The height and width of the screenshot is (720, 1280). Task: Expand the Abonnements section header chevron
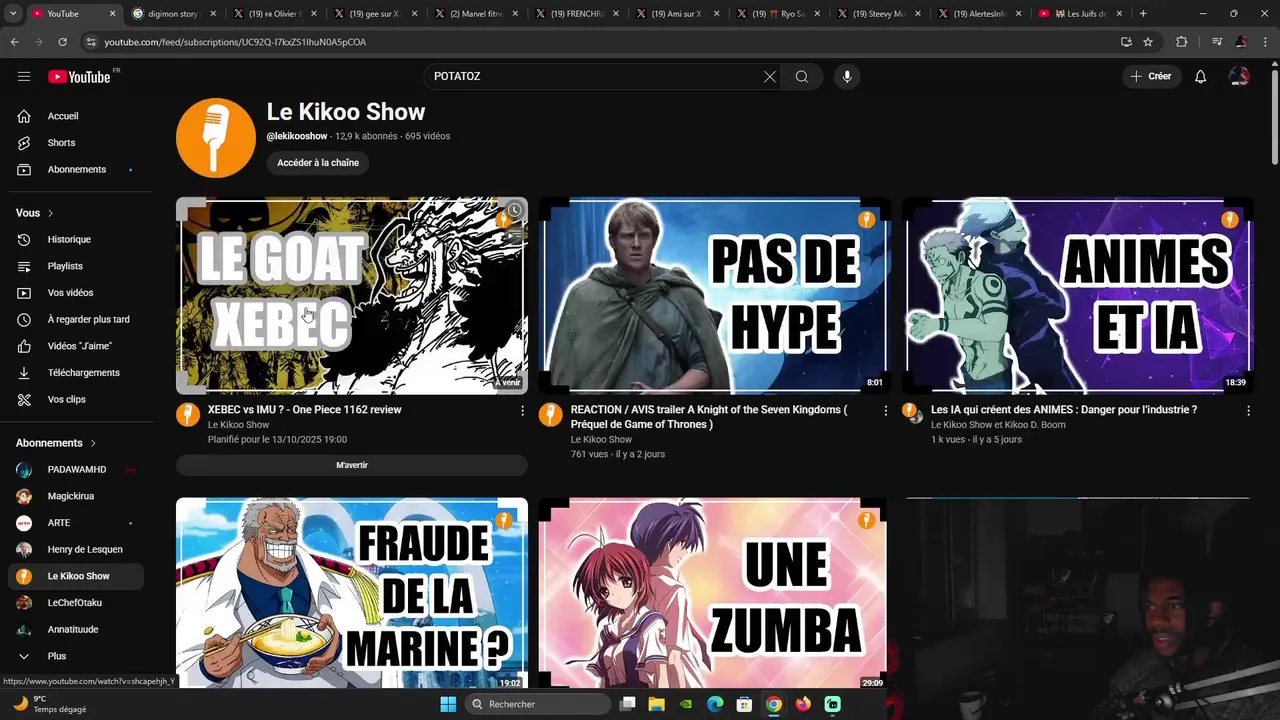click(x=94, y=443)
